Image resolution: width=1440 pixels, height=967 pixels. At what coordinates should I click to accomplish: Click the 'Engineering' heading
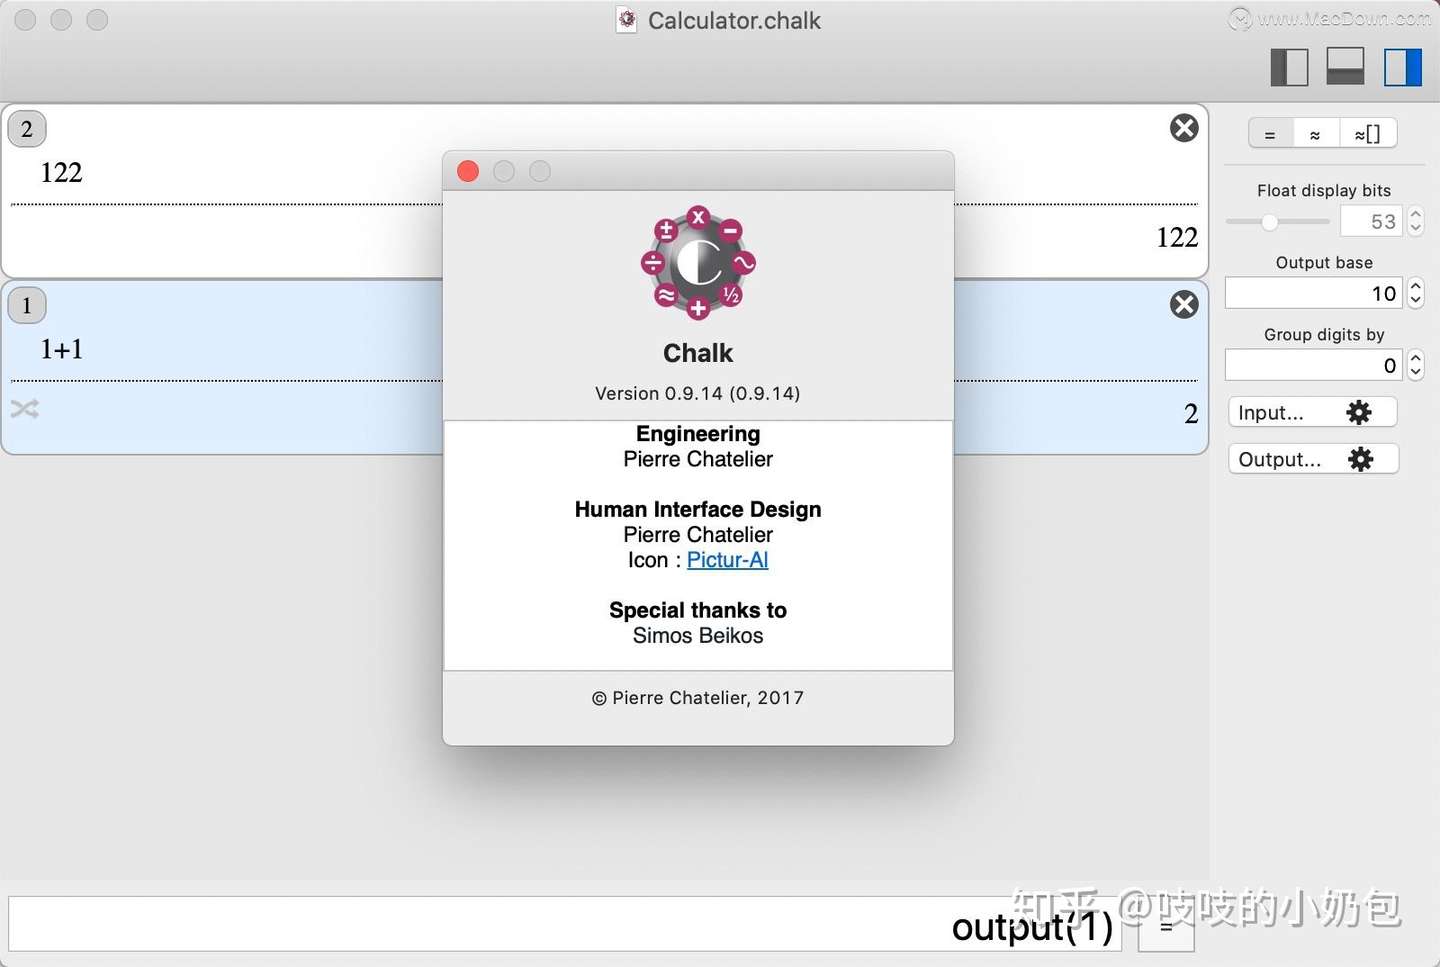tap(698, 434)
